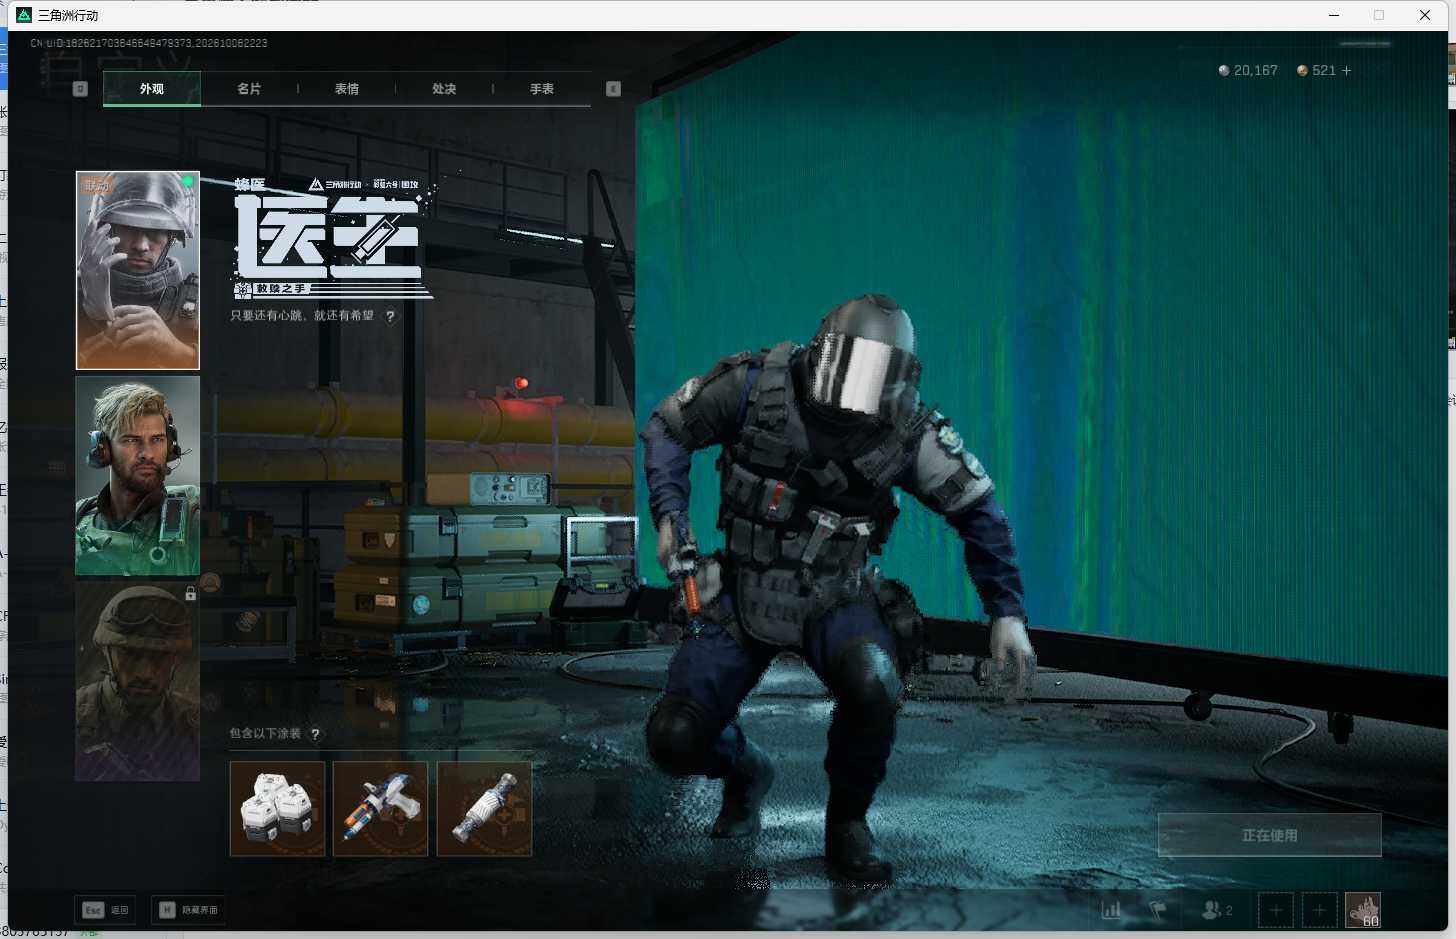1456x939 pixels.
Task: Click the 20,167 currency balance
Action: (x=1248, y=70)
